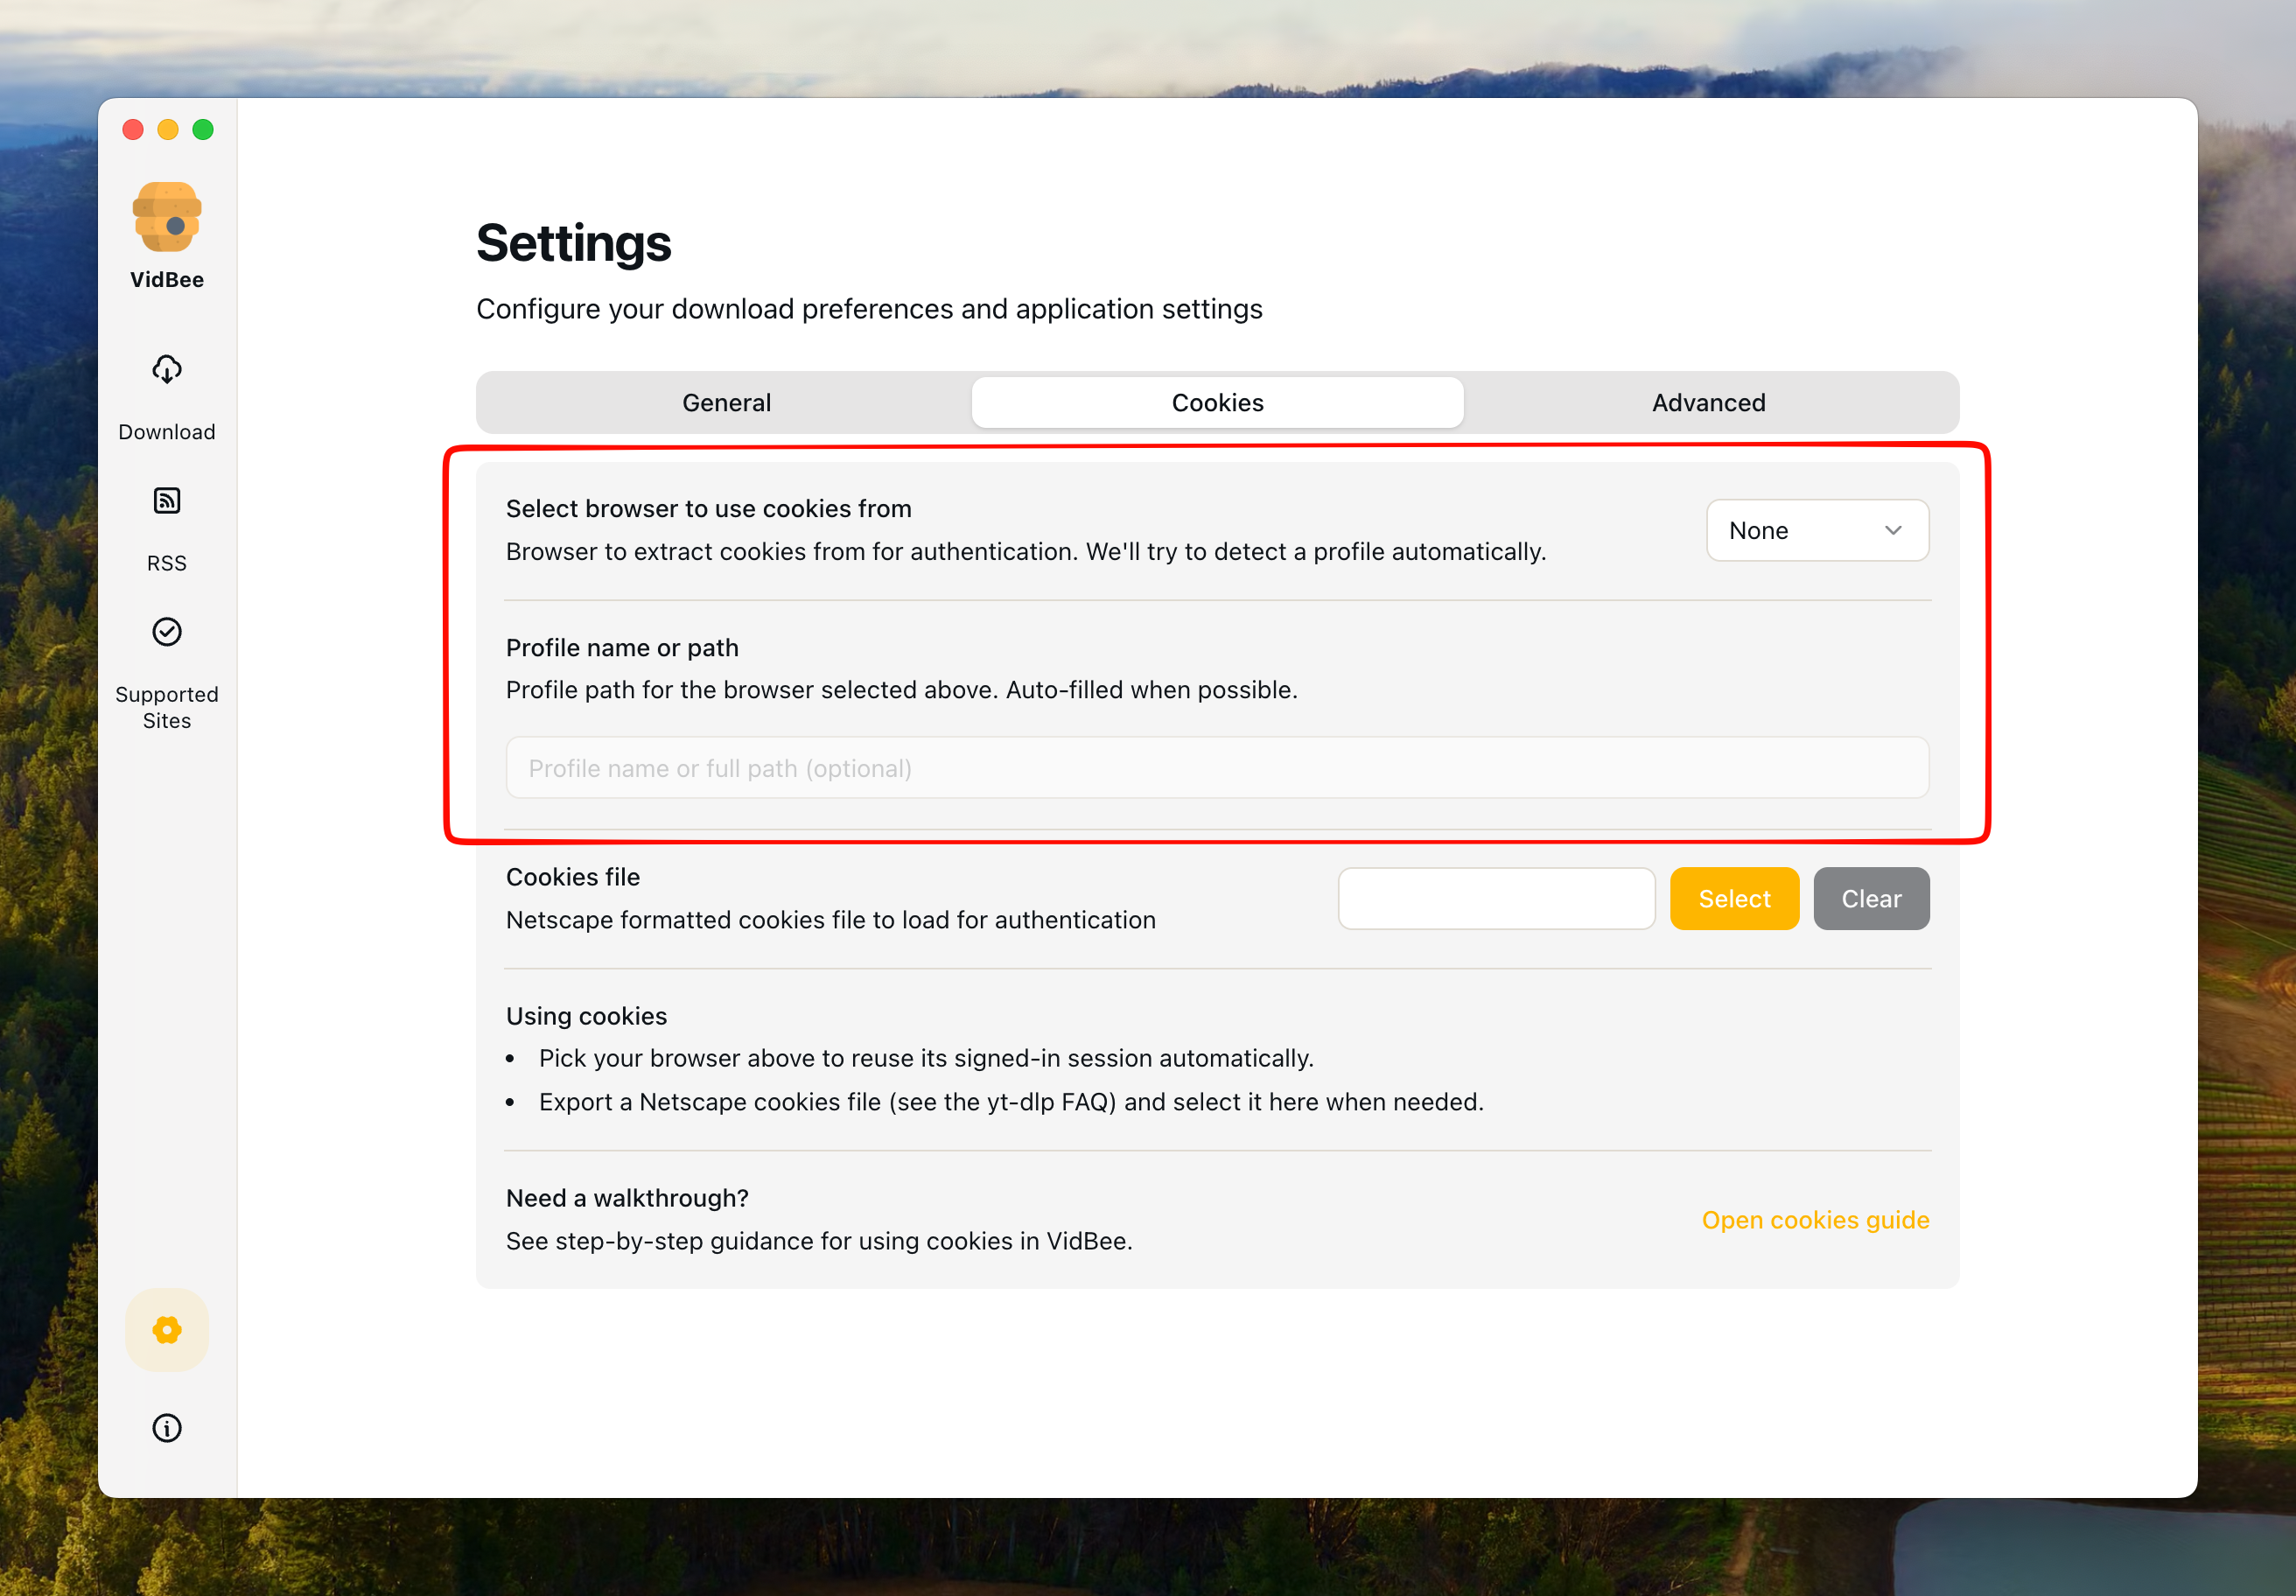
Task: Clear the selected cookies file
Action: 1871,898
